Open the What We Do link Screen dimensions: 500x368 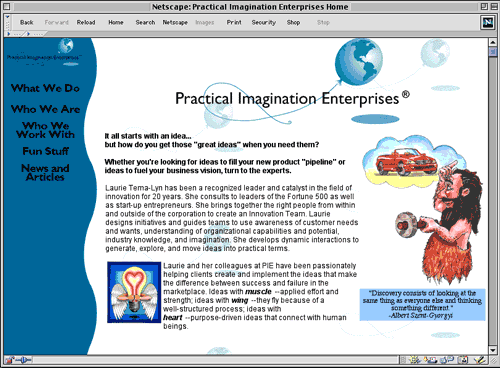coord(45,88)
